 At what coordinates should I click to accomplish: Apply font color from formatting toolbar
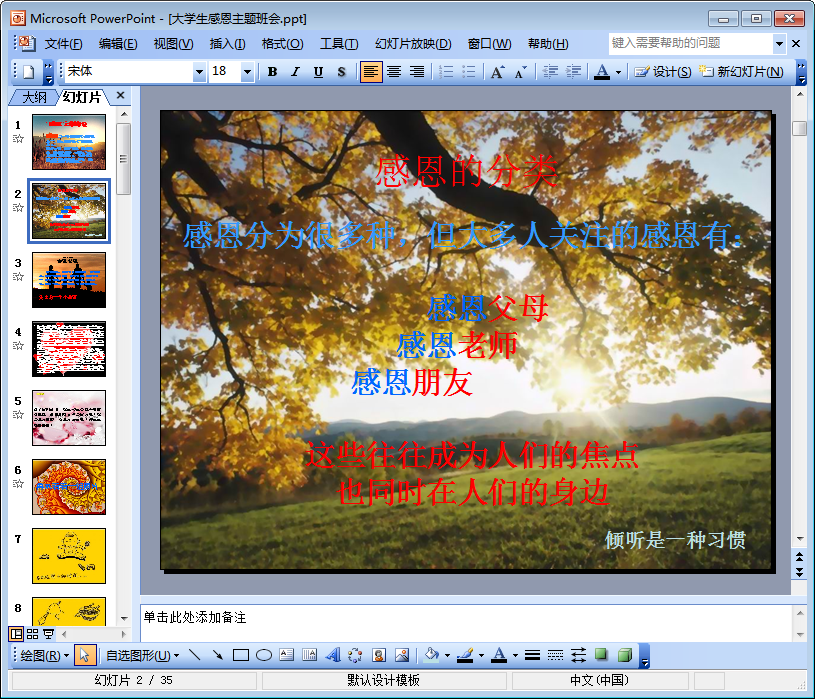pyautogui.click(x=602, y=72)
